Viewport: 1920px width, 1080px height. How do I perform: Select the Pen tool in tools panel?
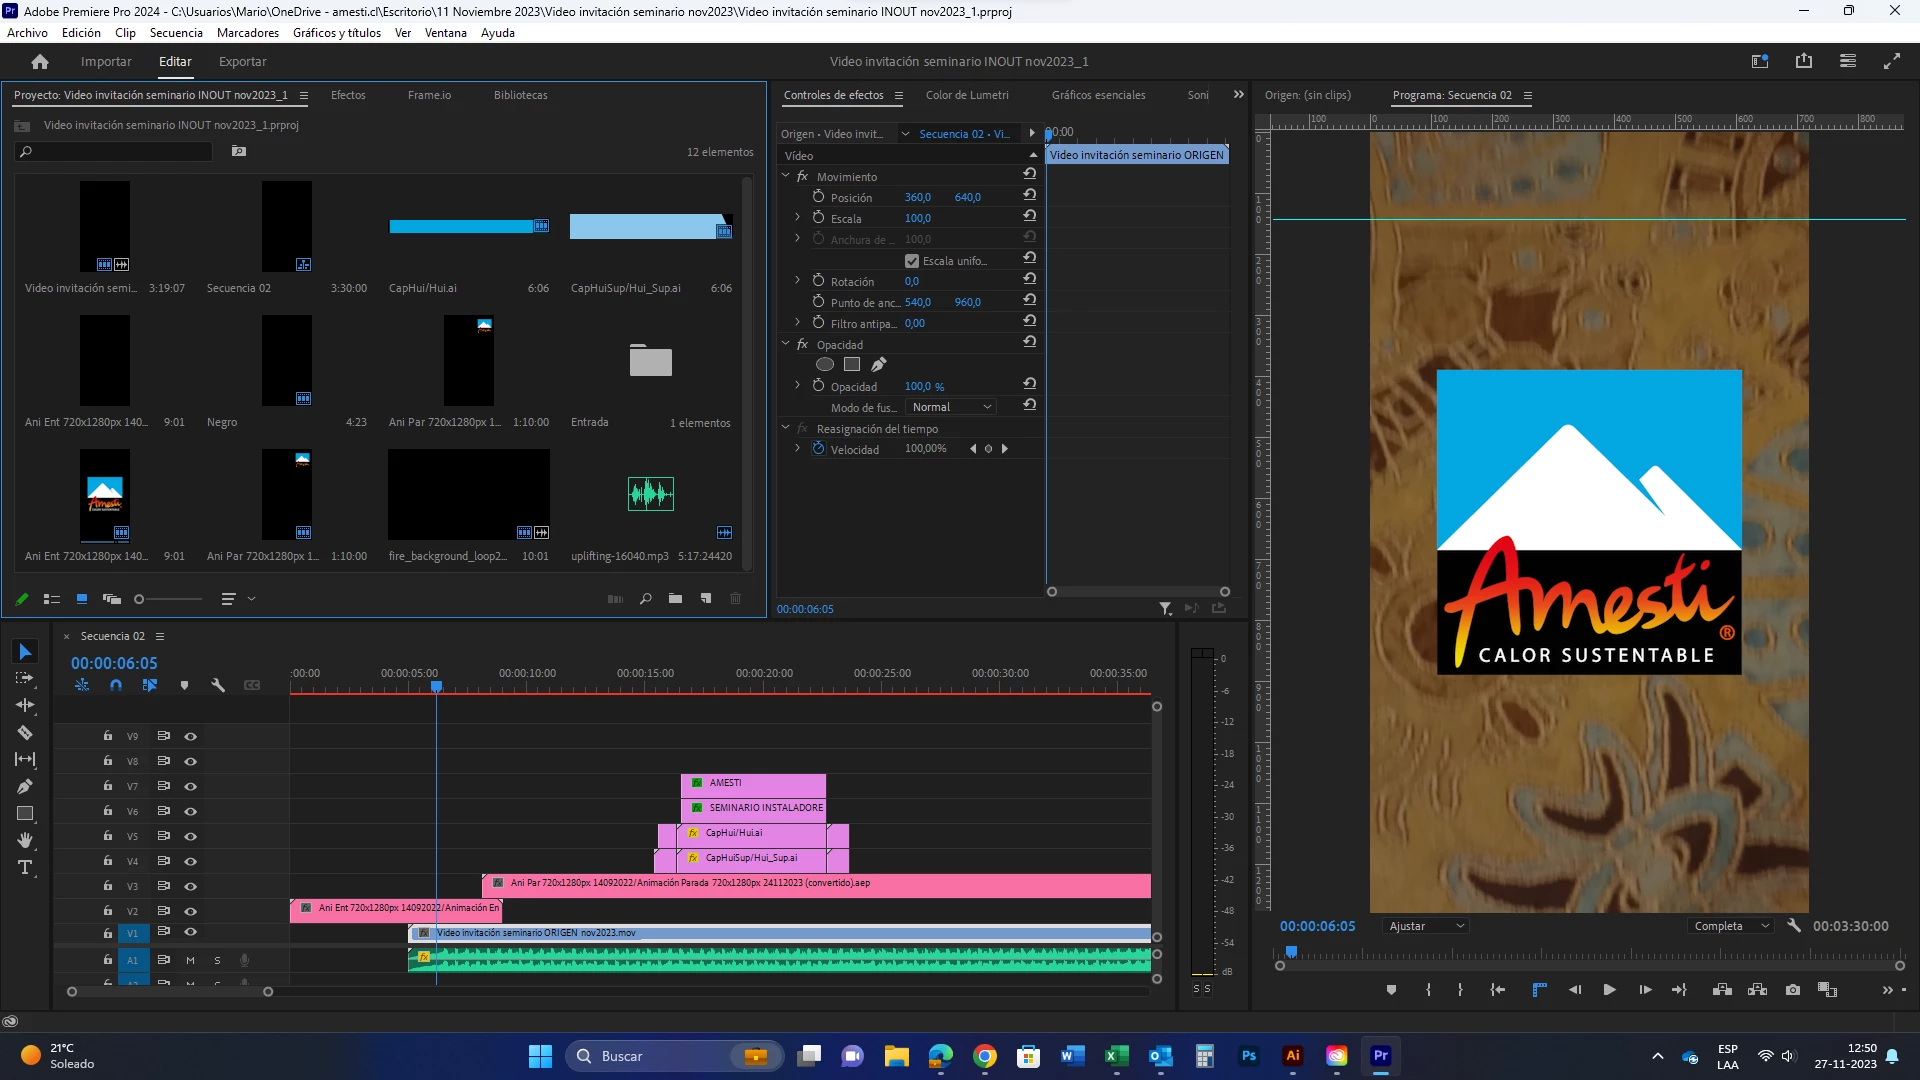point(25,786)
